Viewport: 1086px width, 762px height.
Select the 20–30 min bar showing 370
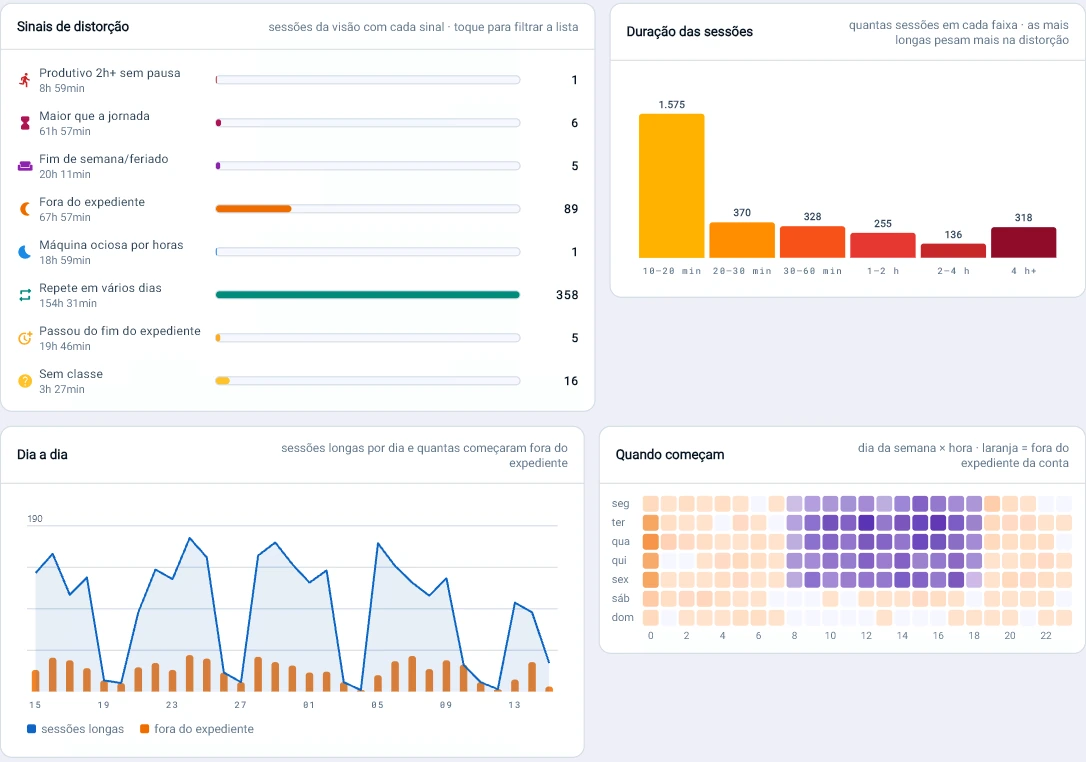point(742,240)
